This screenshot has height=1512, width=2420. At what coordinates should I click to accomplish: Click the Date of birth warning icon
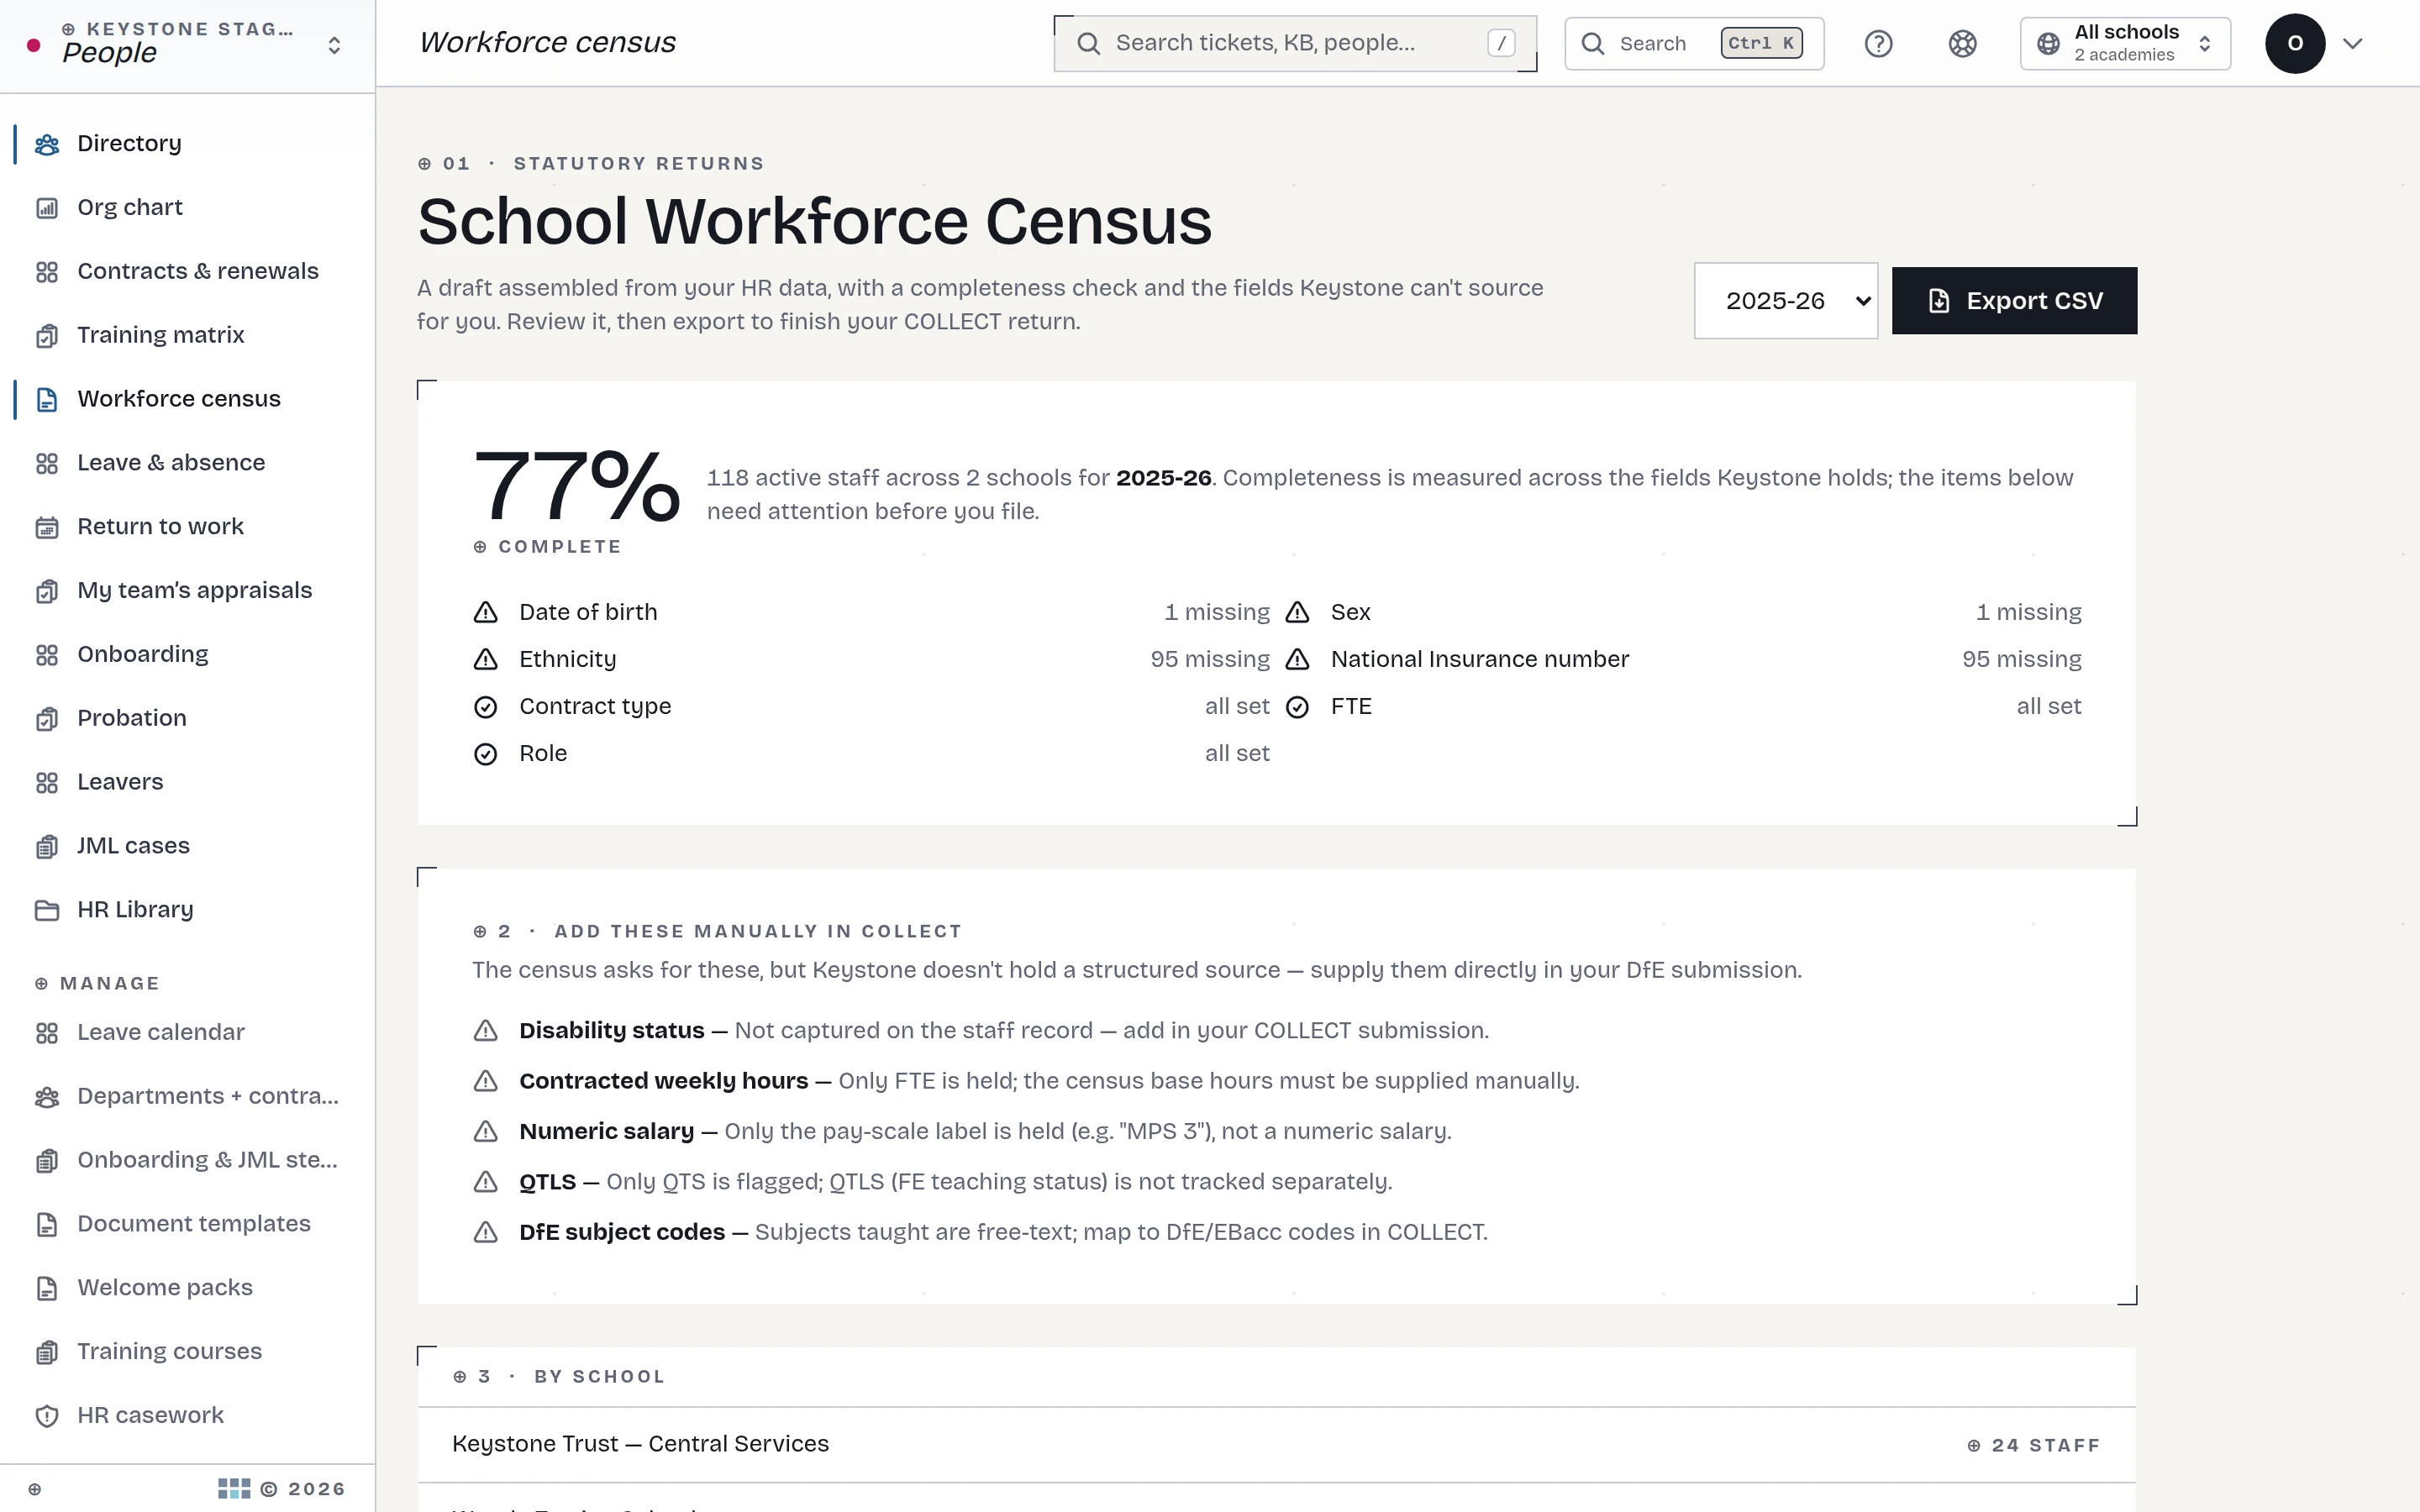(x=485, y=612)
